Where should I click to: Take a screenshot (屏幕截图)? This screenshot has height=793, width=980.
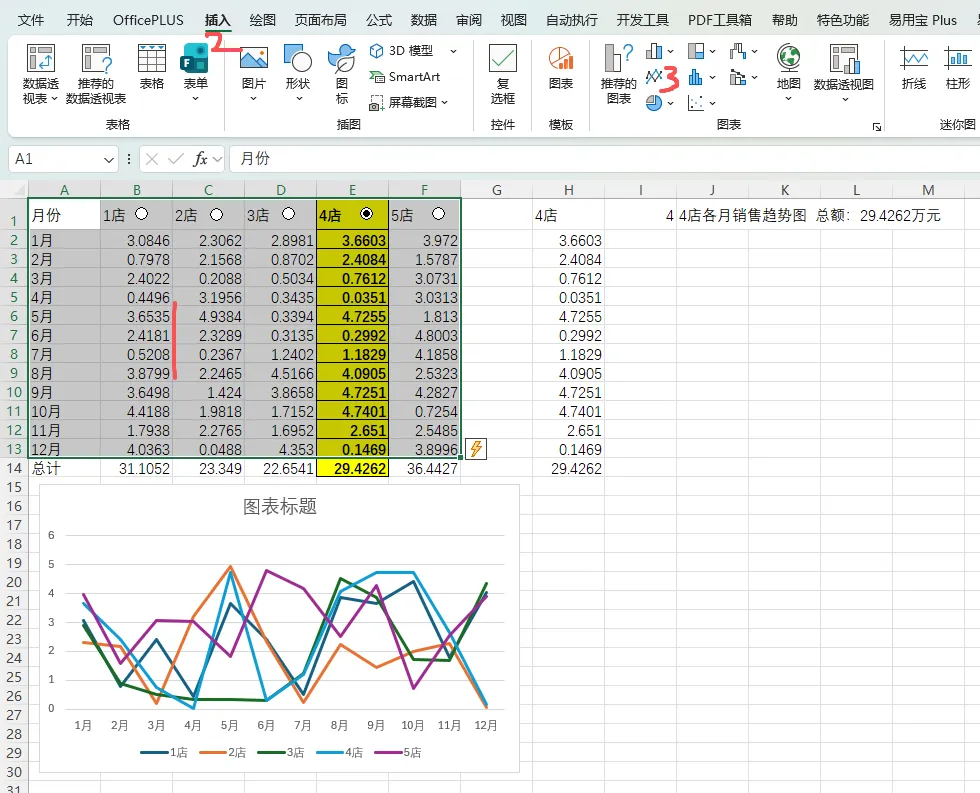[404, 102]
